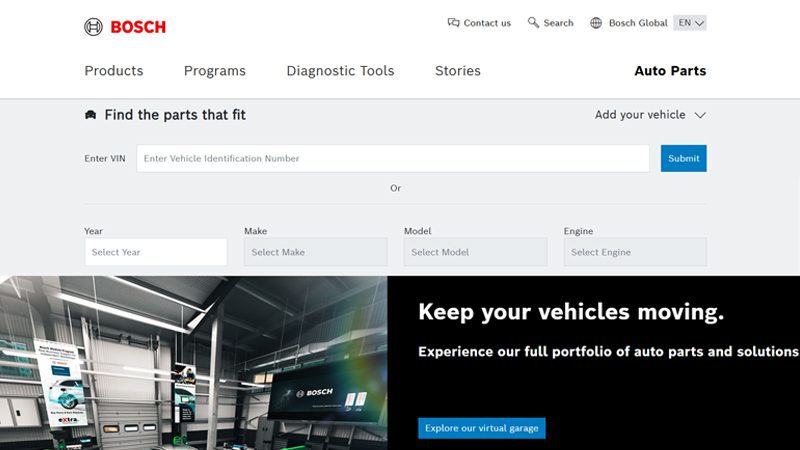Click the Bosch Global globe icon
This screenshot has height=450, width=800.
[x=596, y=23]
